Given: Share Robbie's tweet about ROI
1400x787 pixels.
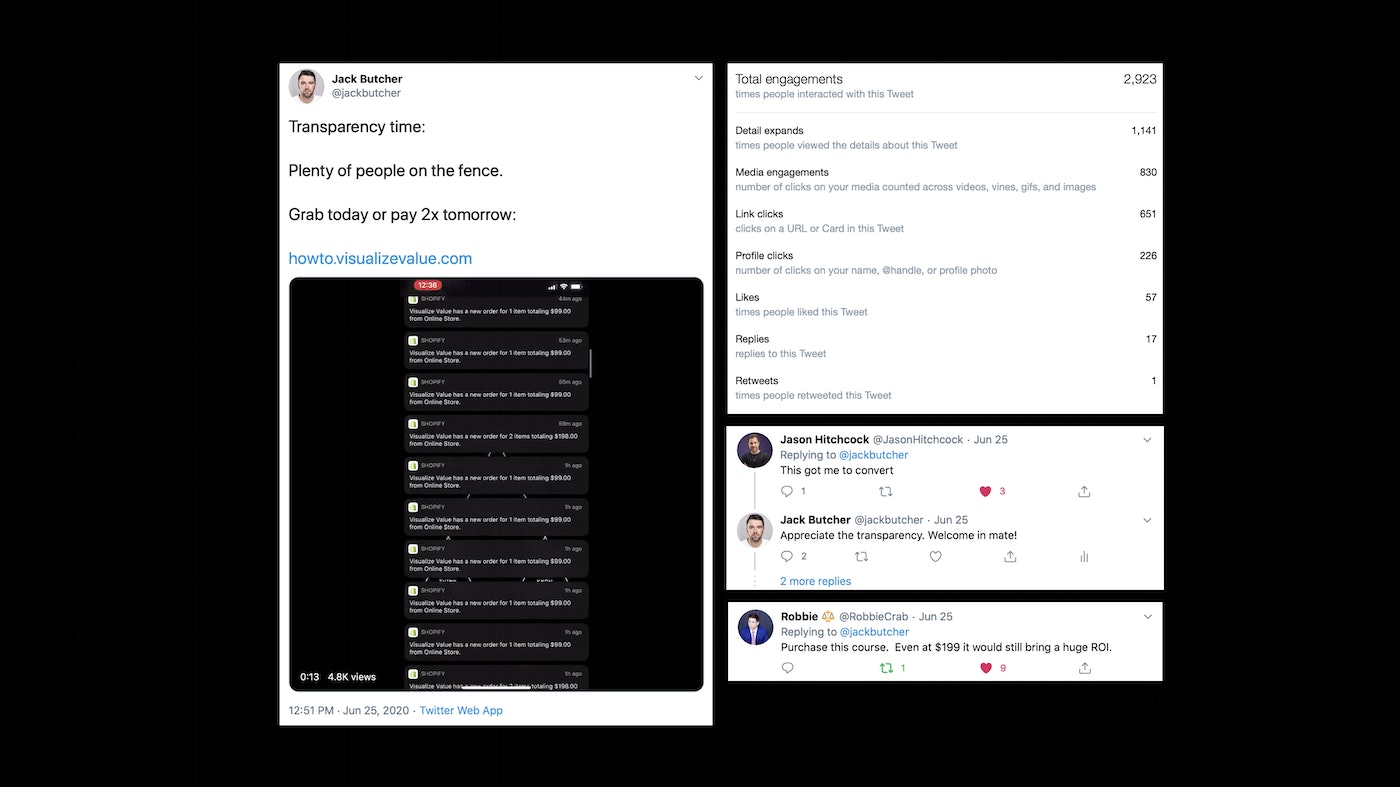Looking at the screenshot, I should click(x=1084, y=668).
